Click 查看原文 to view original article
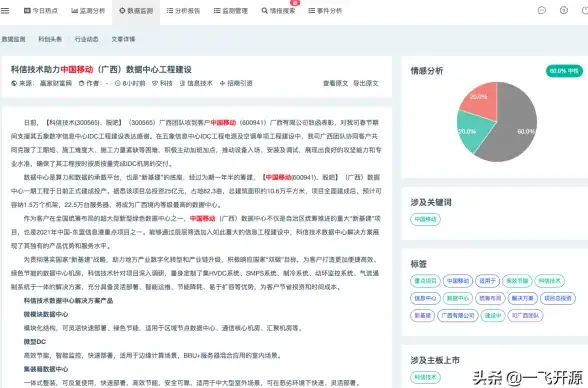 [336, 83]
